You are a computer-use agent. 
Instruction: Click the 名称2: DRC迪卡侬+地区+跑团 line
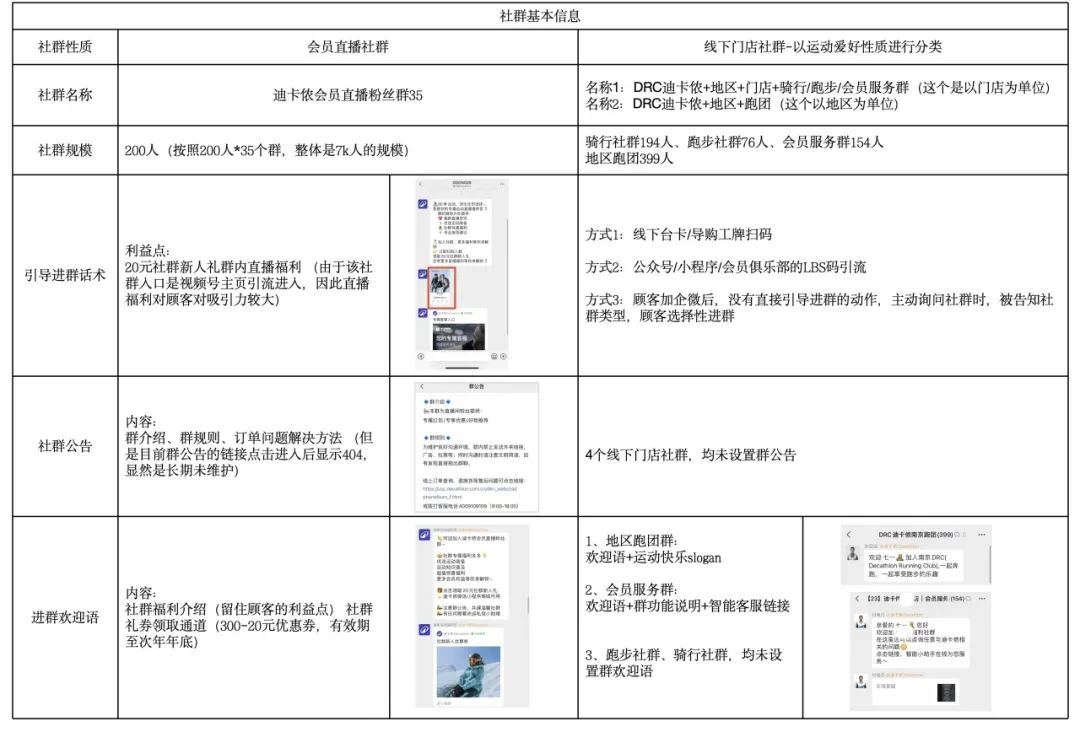click(x=742, y=104)
